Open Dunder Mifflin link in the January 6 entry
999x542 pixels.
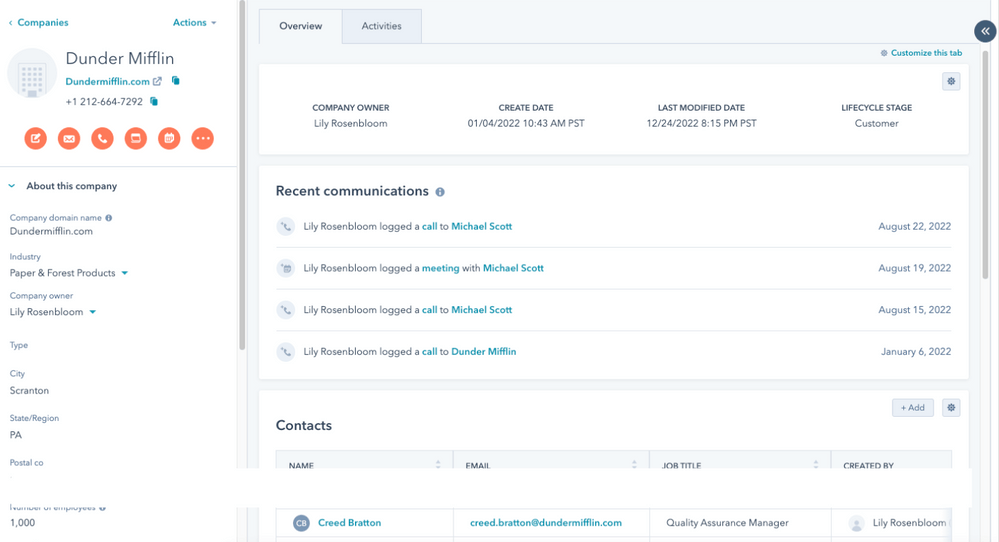coord(484,352)
